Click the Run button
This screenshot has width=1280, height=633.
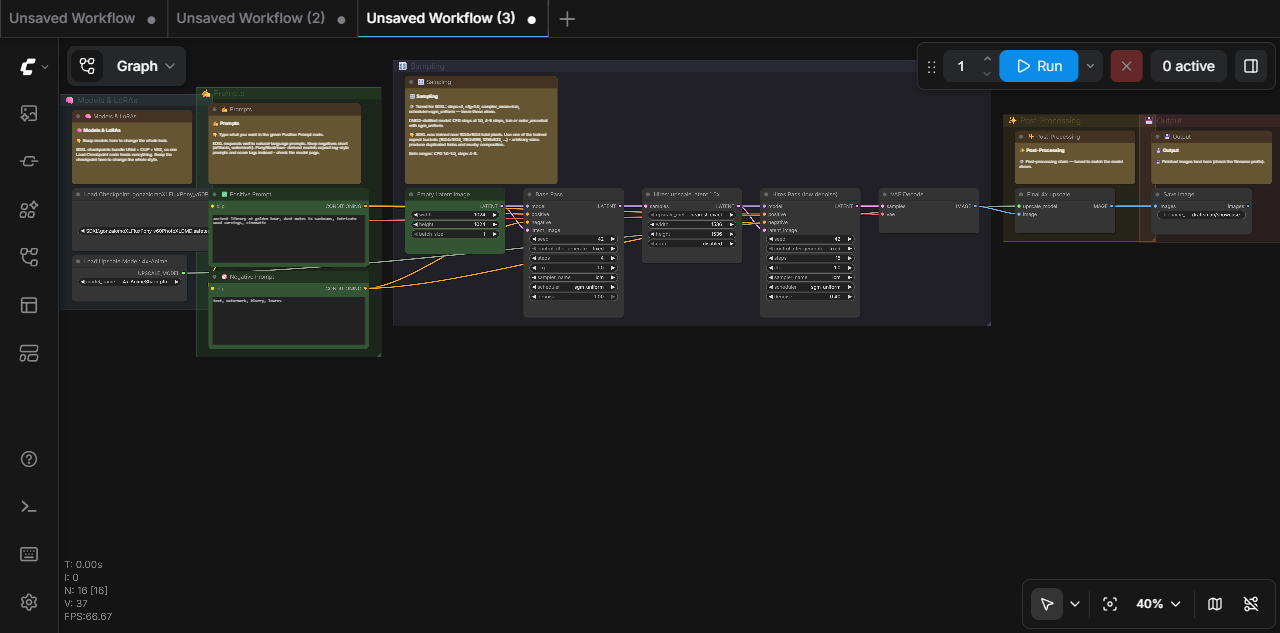[1039, 66]
